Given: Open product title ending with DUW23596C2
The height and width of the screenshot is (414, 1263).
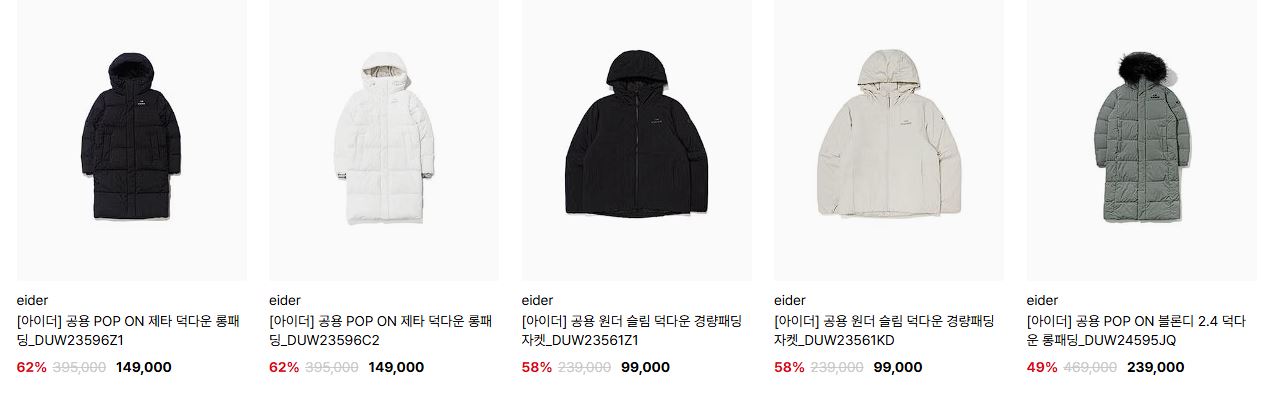Looking at the screenshot, I should click(x=381, y=331).
